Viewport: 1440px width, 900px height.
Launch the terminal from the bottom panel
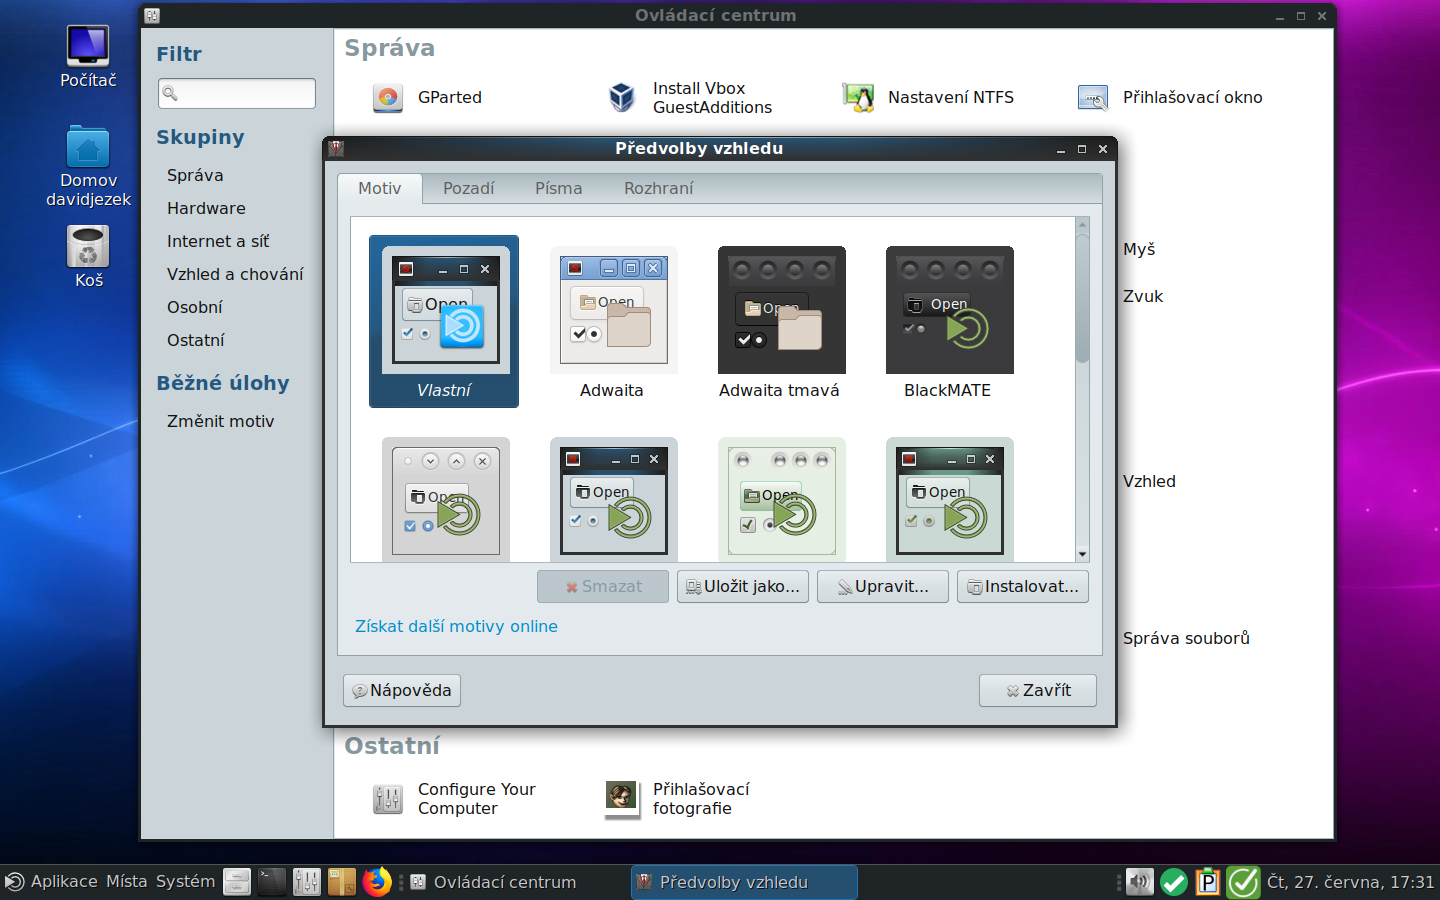tap(272, 882)
